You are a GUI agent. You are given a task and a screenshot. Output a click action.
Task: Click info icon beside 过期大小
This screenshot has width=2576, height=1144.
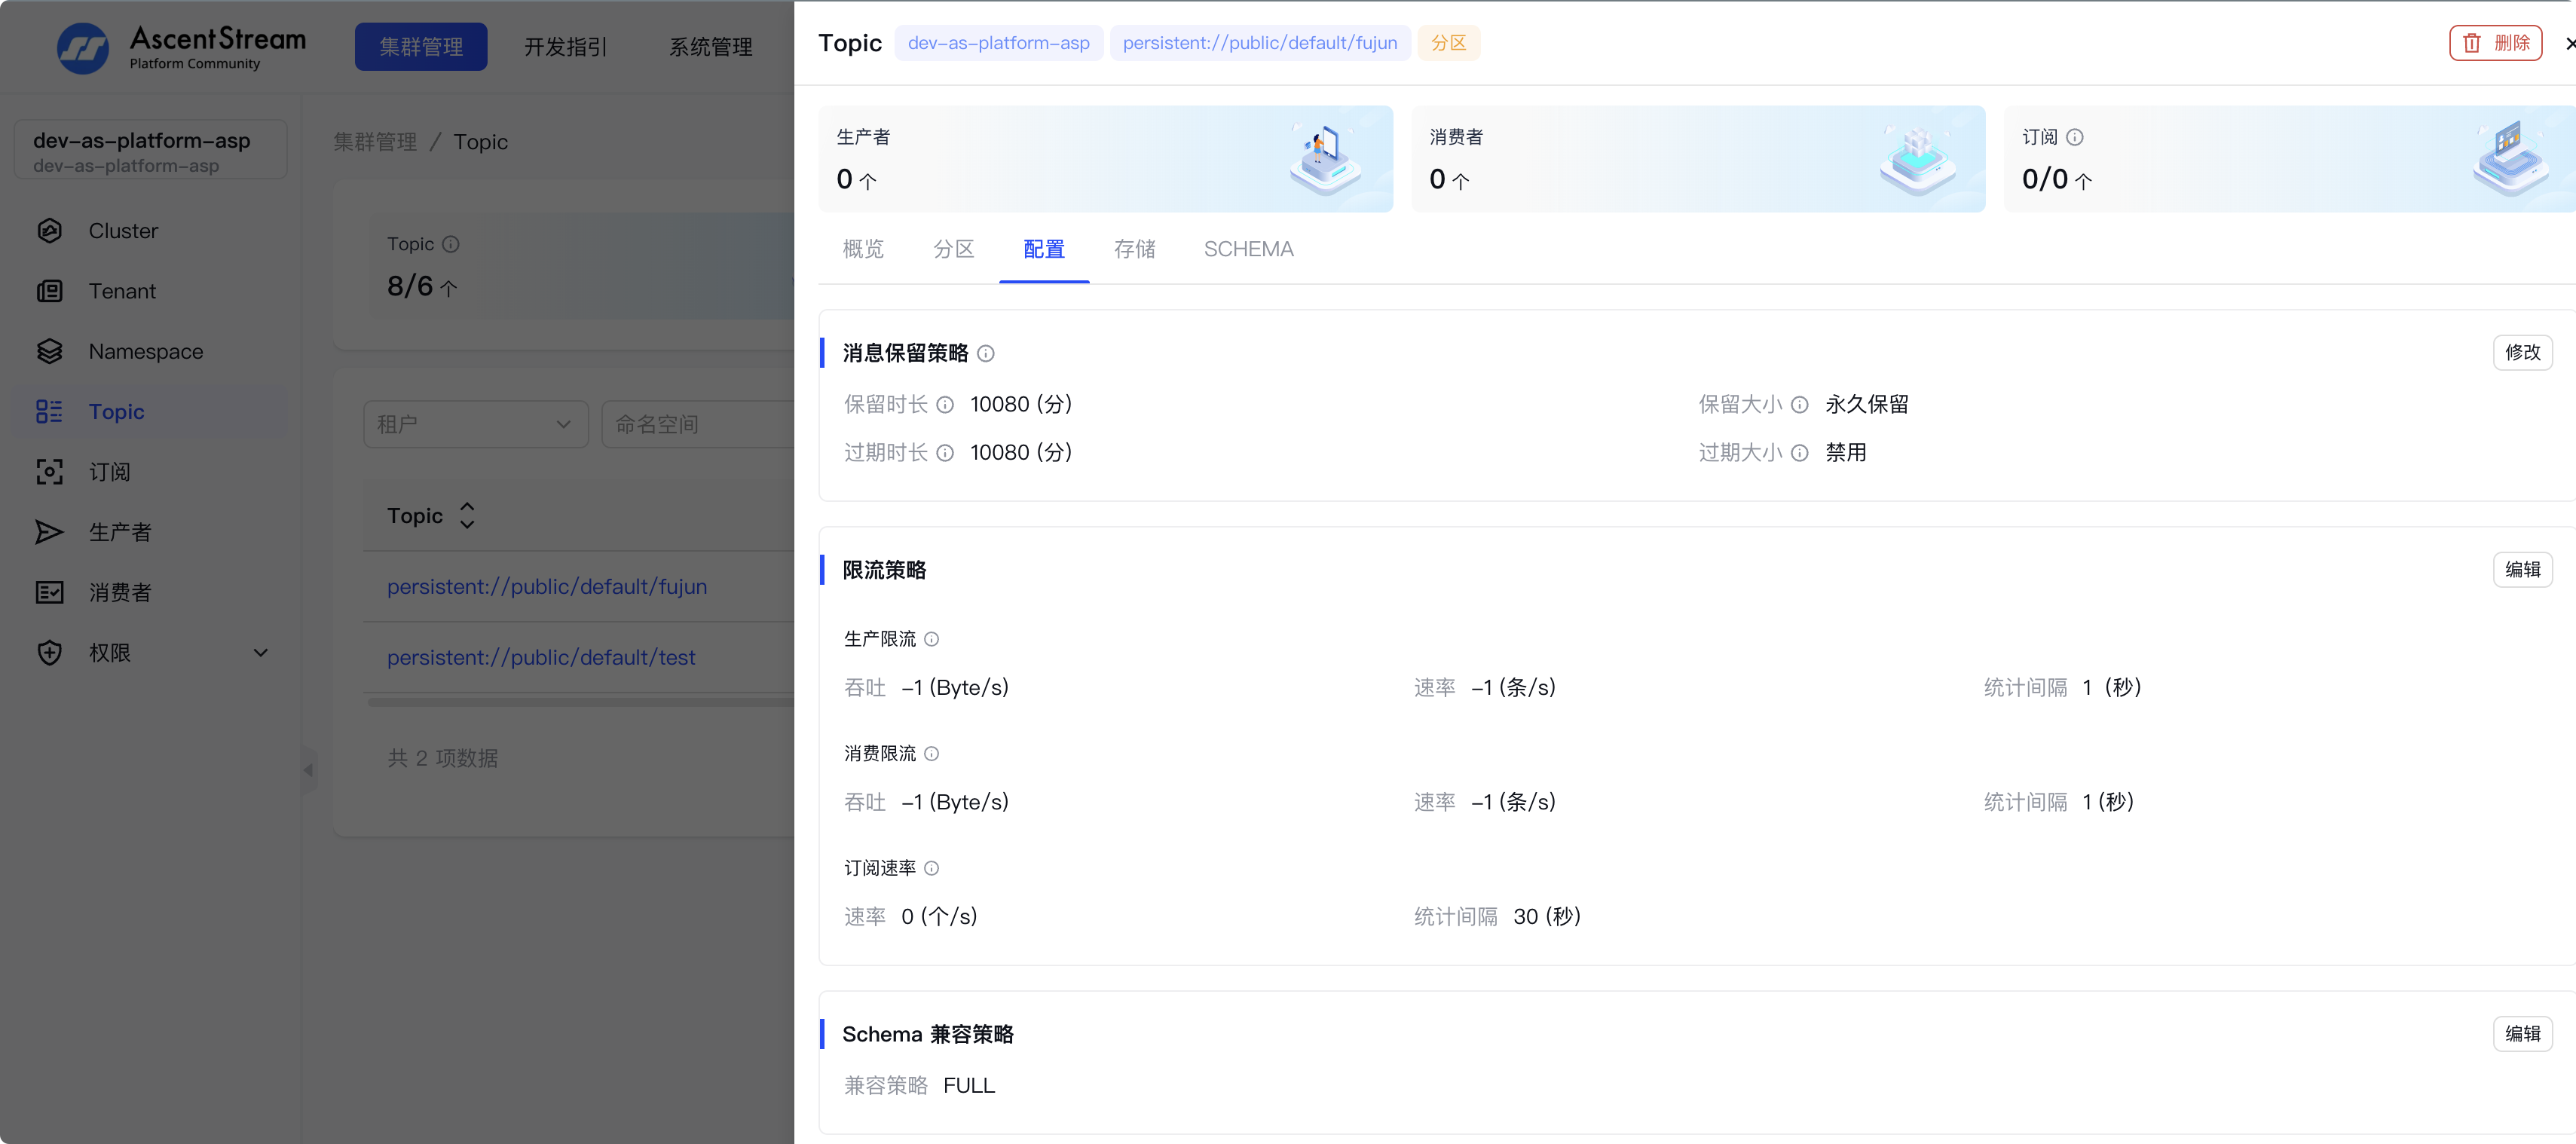click(1800, 453)
